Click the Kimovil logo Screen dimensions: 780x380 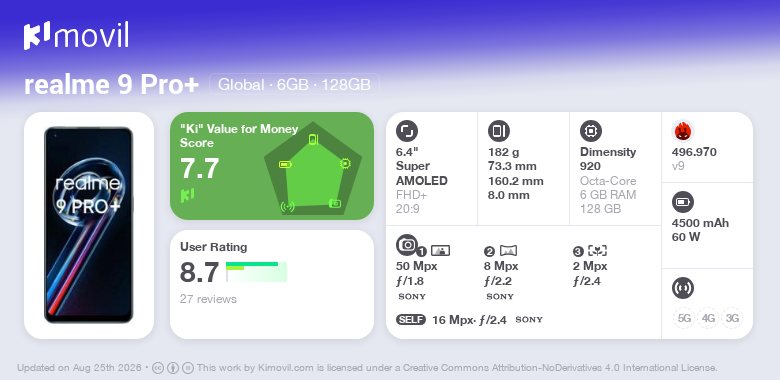(x=76, y=36)
